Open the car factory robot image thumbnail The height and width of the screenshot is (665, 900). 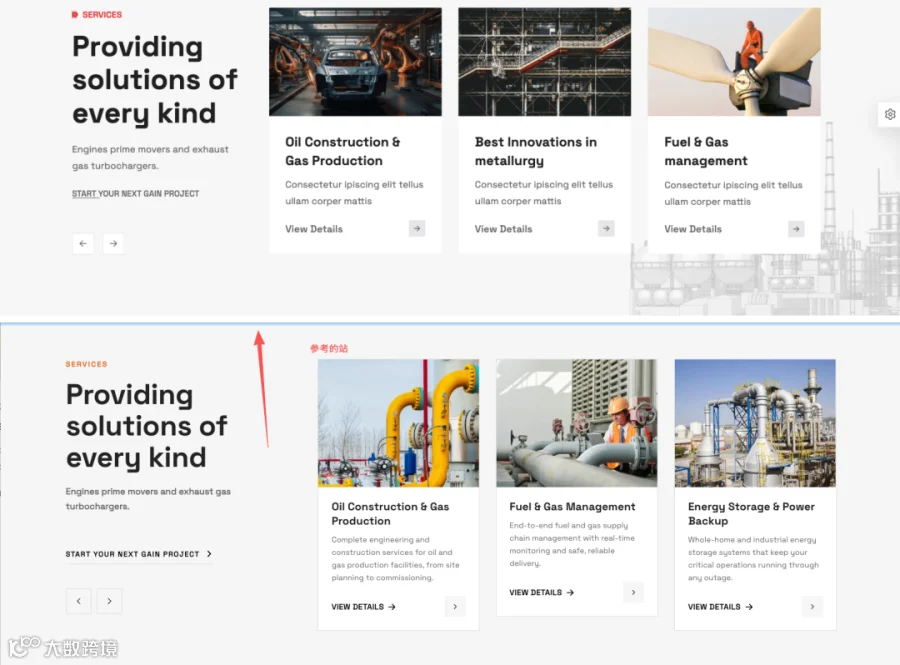[x=355, y=62]
